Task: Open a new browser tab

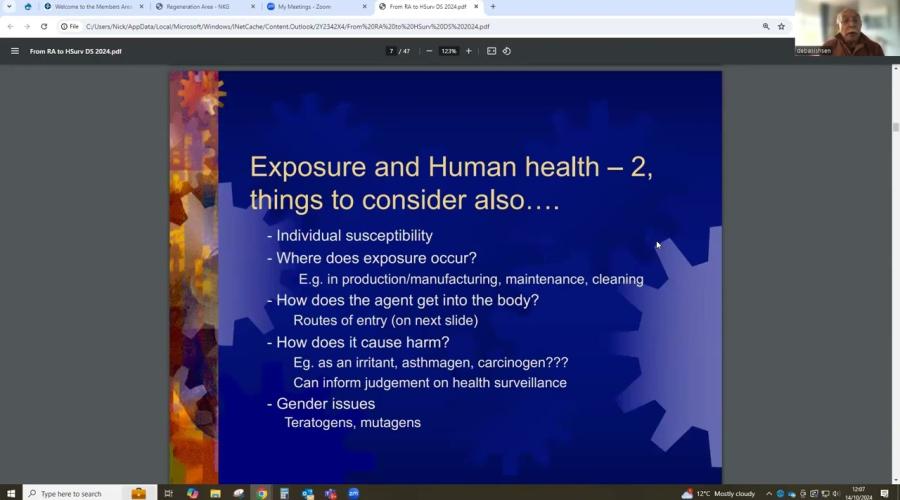Action: pyautogui.click(x=492, y=7)
